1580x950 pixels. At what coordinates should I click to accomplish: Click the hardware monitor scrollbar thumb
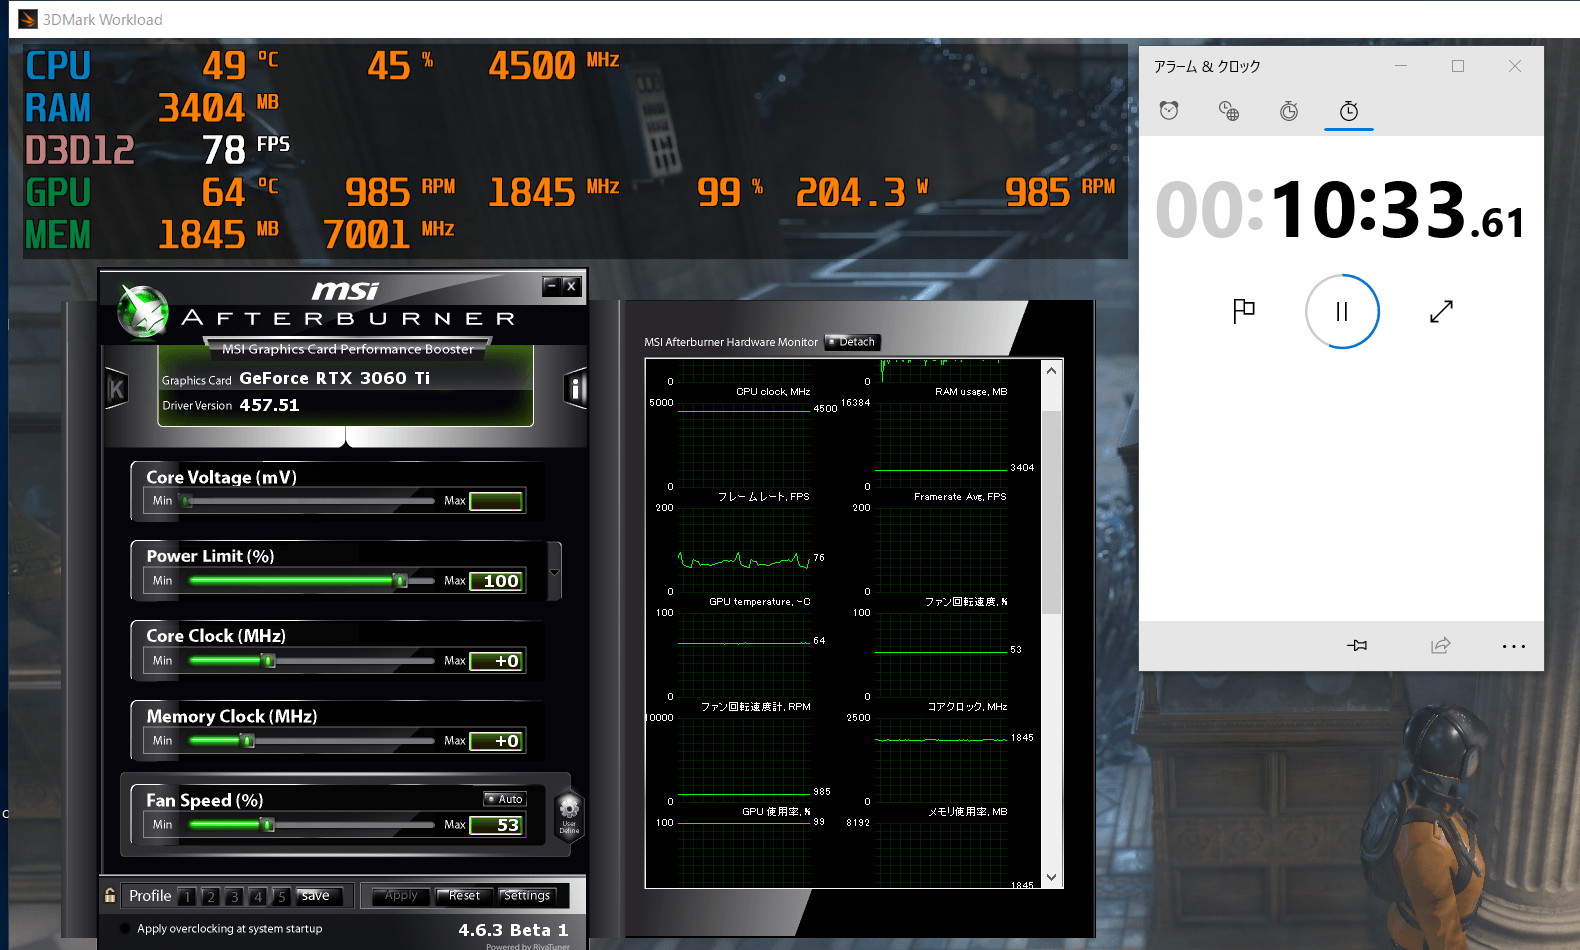tap(1051, 511)
